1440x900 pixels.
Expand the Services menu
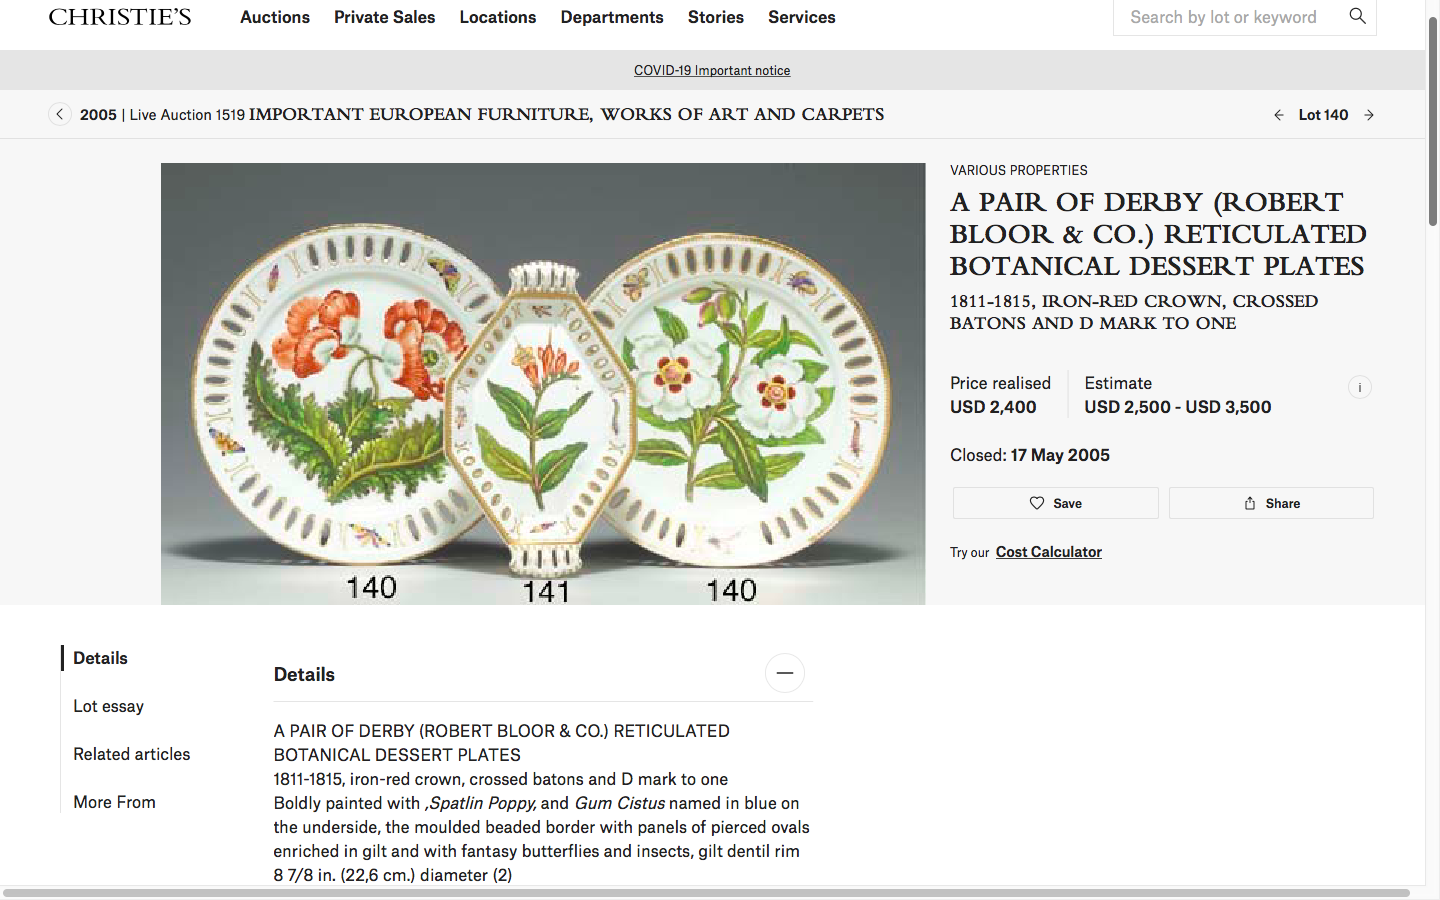tap(802, 17)
